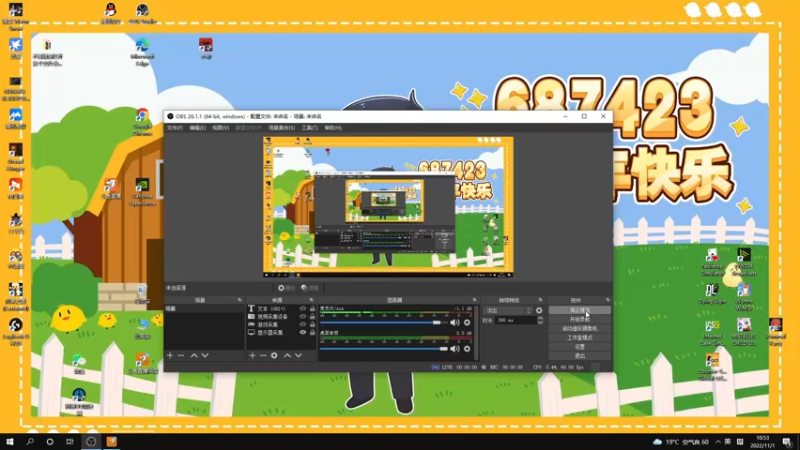Open 编辑(E) menu
The width and height of the screenshot is (800, 450).
click(x=197, y=128)
